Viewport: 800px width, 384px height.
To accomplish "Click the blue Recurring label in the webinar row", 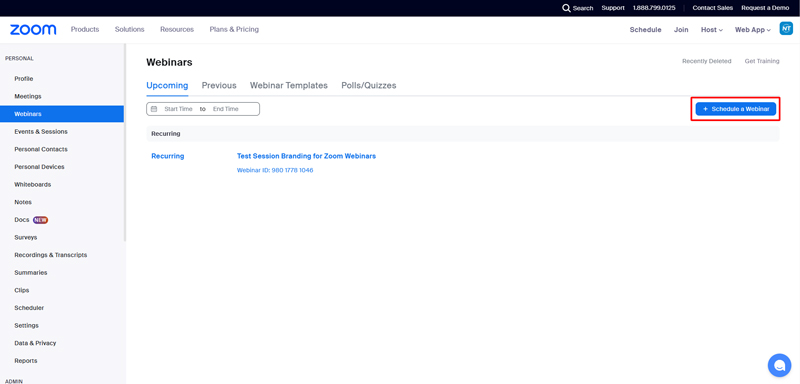I will coord(168,156).
